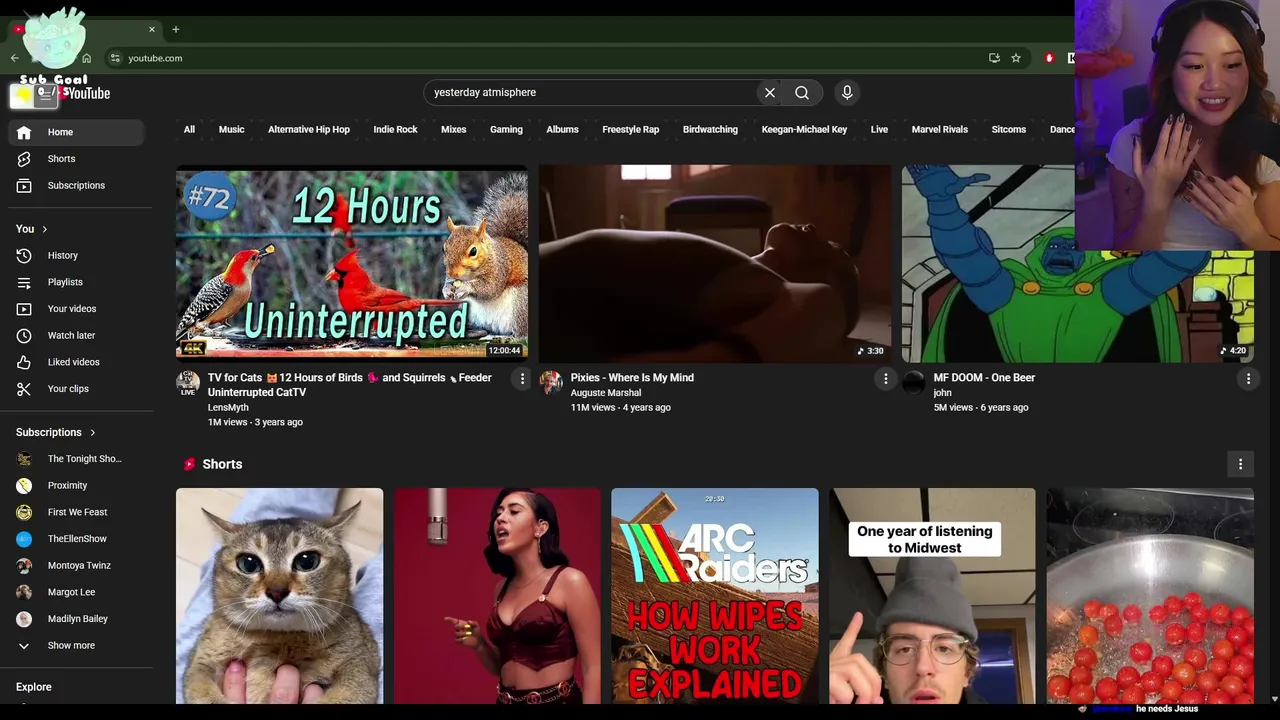Open Shorts shelf options menu
1280x720 pixels.
point(1240,464)
